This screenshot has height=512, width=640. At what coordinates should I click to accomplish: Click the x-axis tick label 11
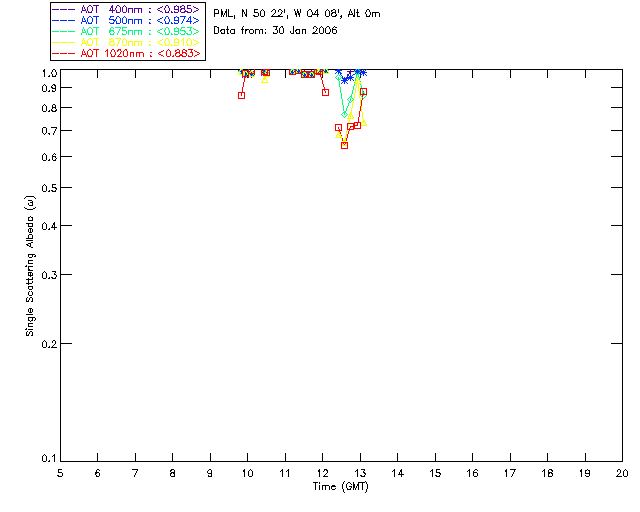coord(285,473)
